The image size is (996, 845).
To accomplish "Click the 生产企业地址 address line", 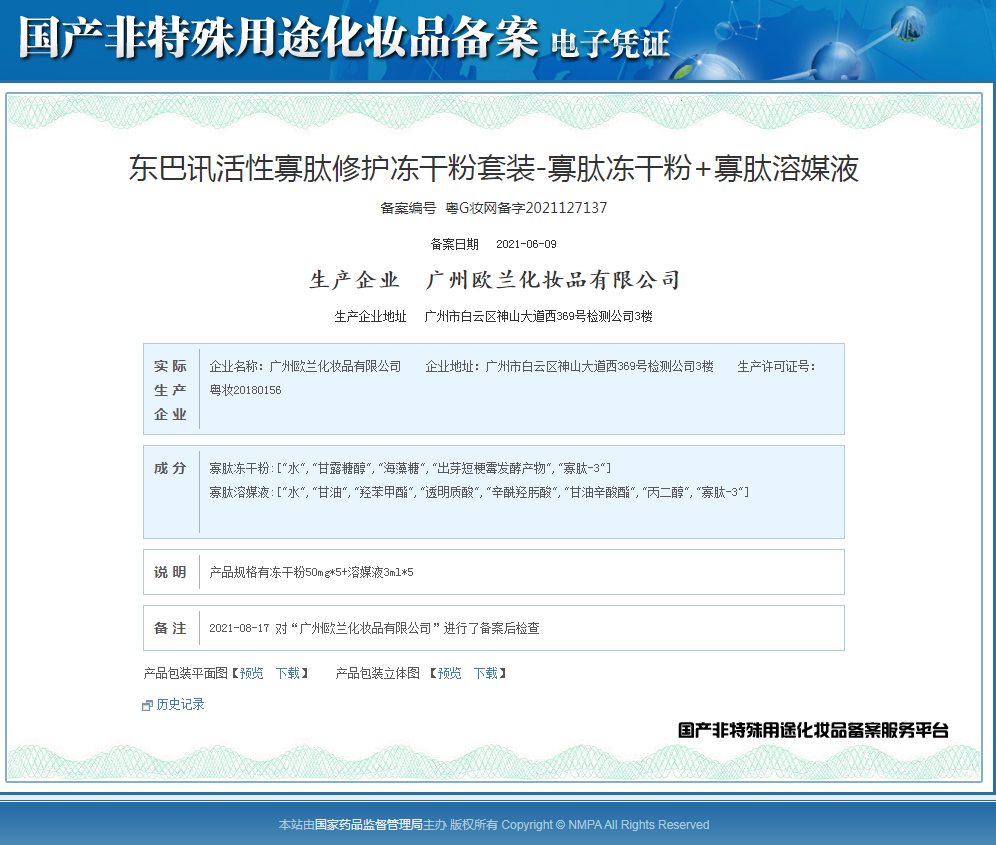I will pyautogui.click(x=494, y=316).
